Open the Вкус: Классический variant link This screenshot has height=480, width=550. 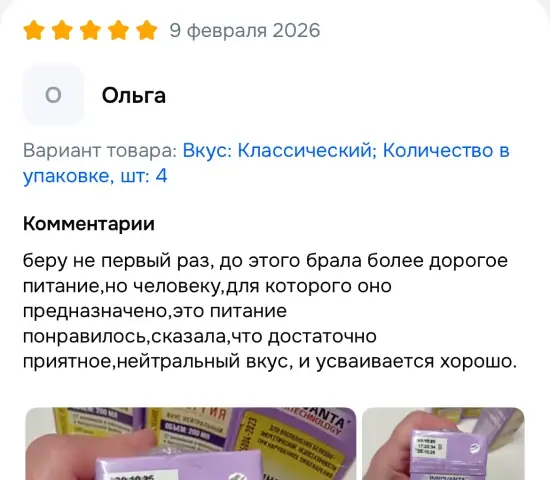tap(277, 151)
